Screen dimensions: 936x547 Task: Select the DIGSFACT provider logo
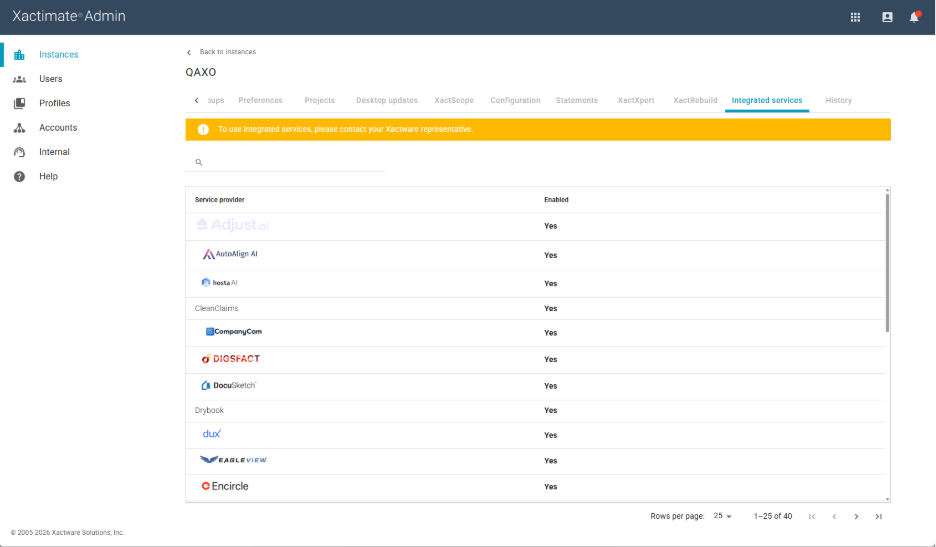tap(230, 359)
